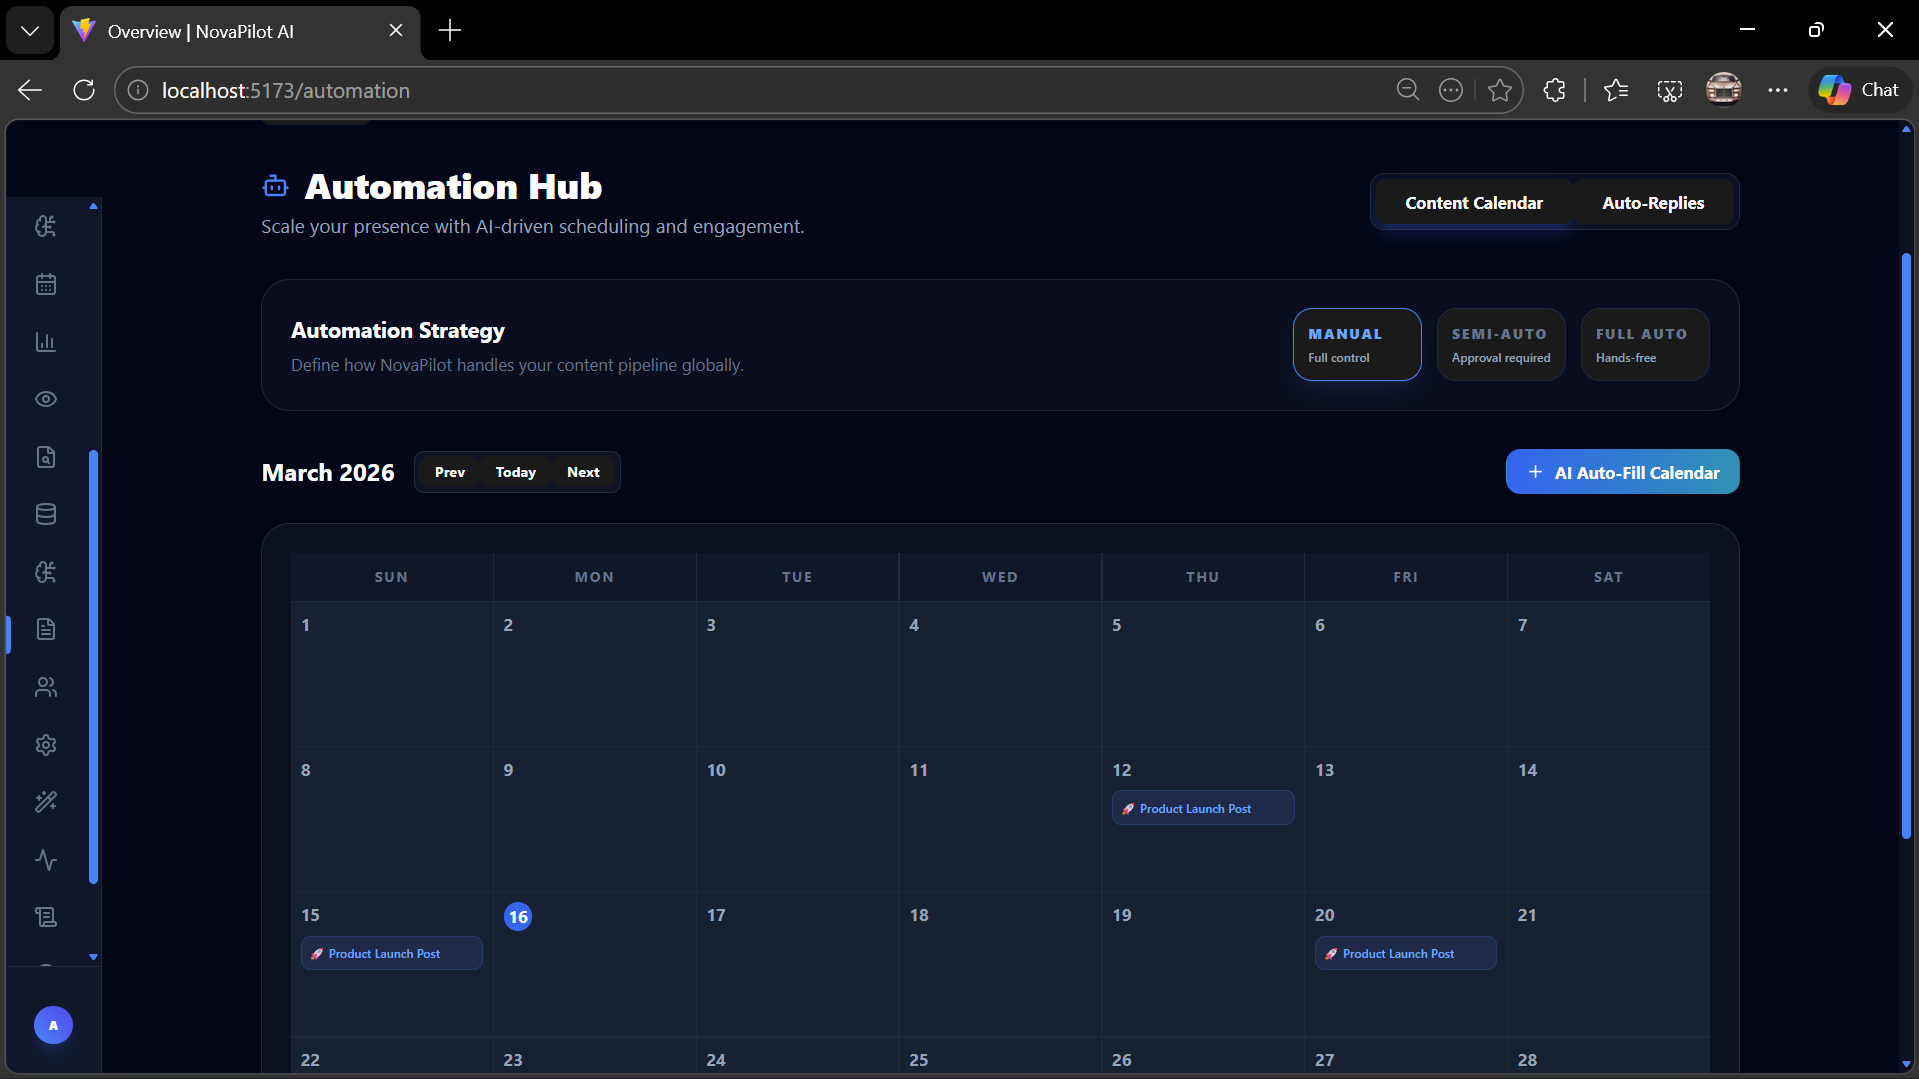Screen dimensions: 1919x1079
Task: Select the Full Auto strategy option
Action: tap(1645, 345)
